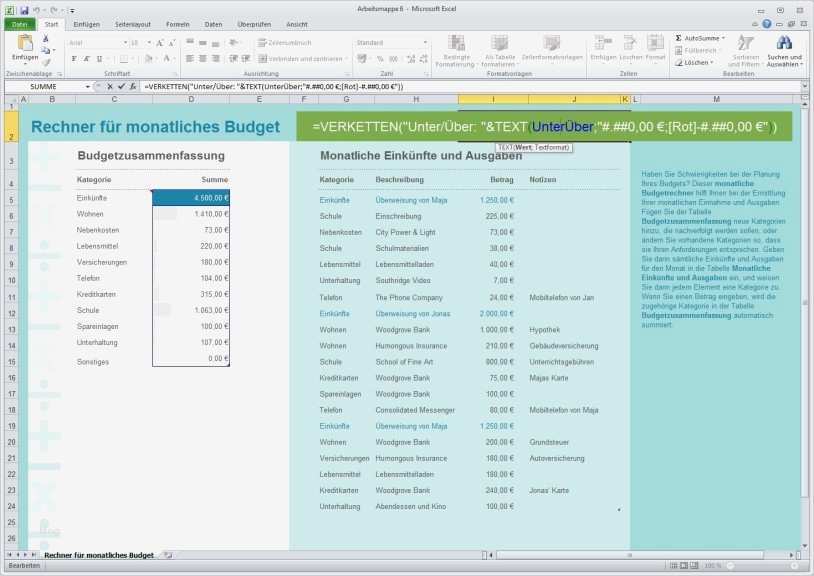
Task: Click the Excel application icon in the title bar
Action: coord(10,10)
